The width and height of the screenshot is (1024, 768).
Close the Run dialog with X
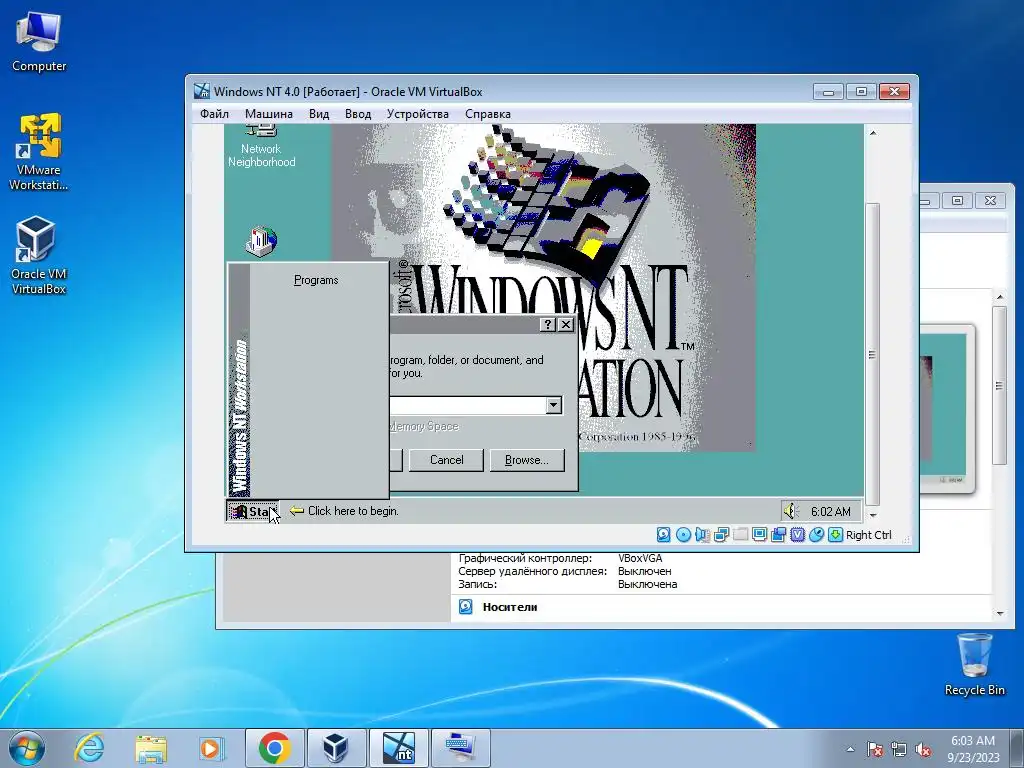pos(566,325)
